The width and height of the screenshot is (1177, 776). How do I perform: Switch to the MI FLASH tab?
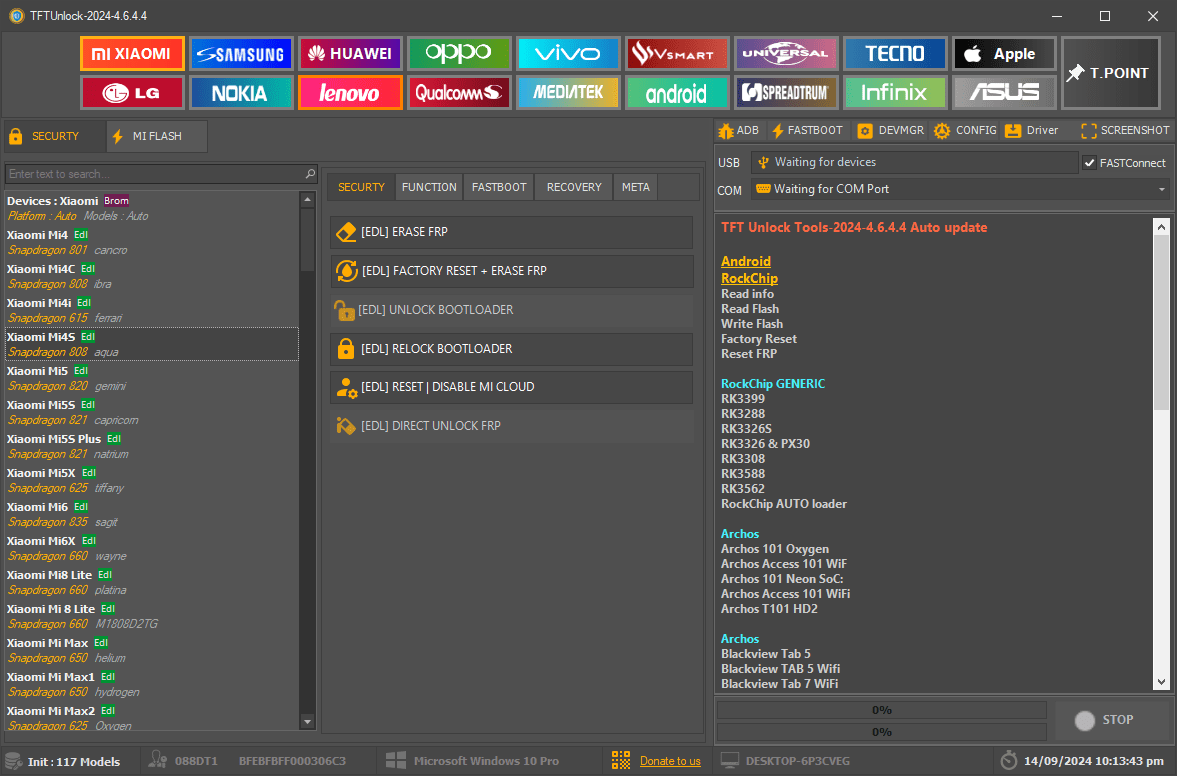(x=156, y=136)
